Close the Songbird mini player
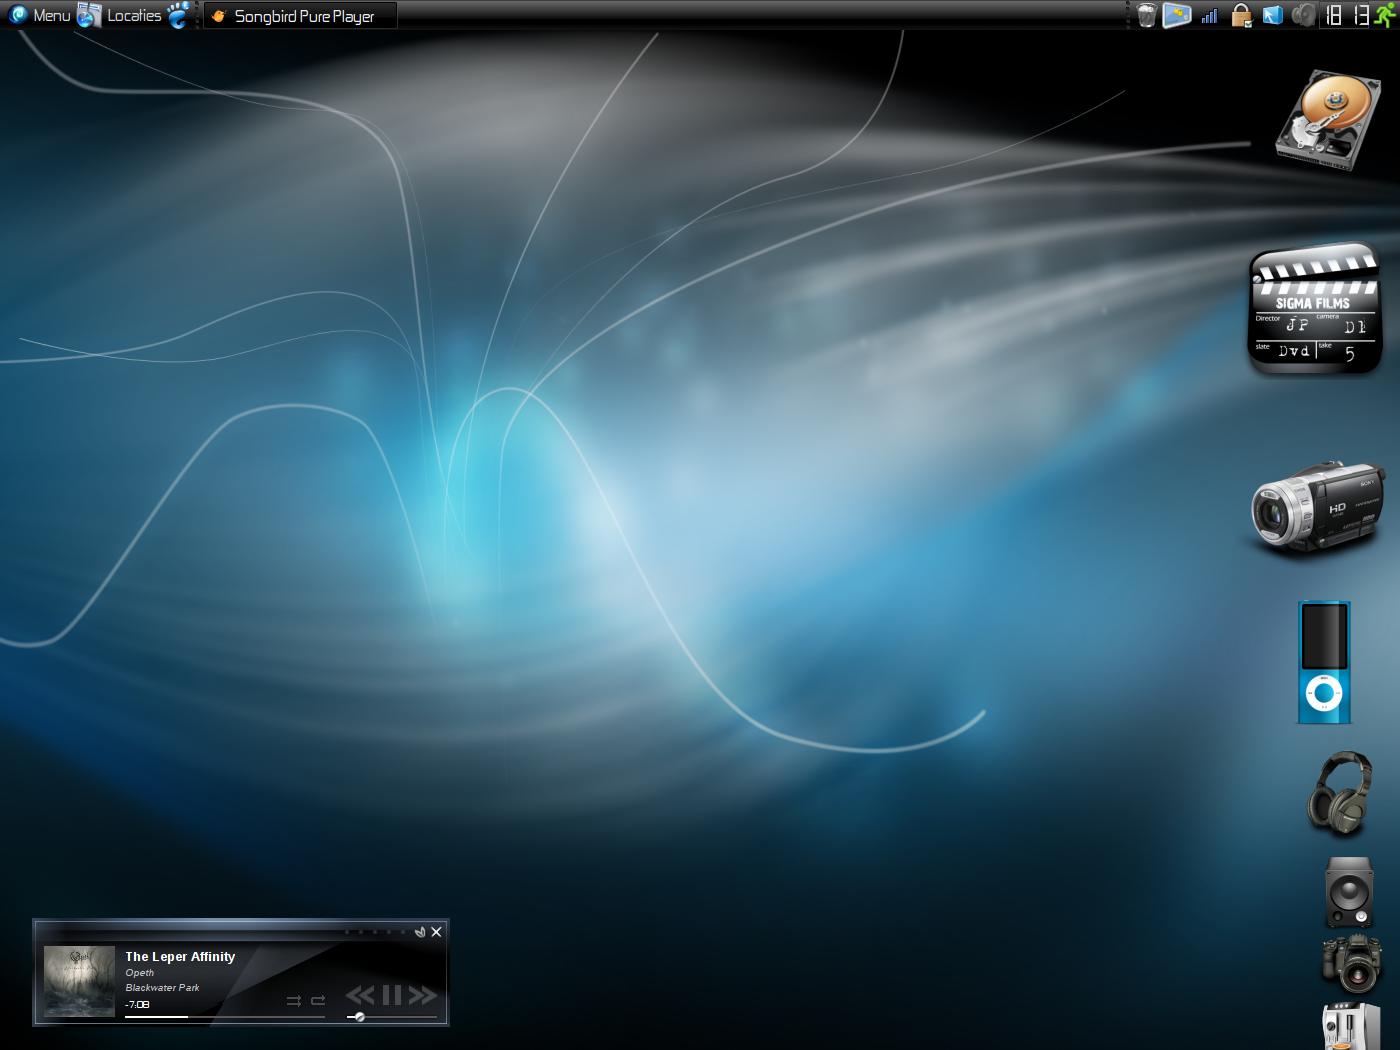The width and height of the screenshot is (1400, 1050). pyautogui.click(x=436, y=932)
